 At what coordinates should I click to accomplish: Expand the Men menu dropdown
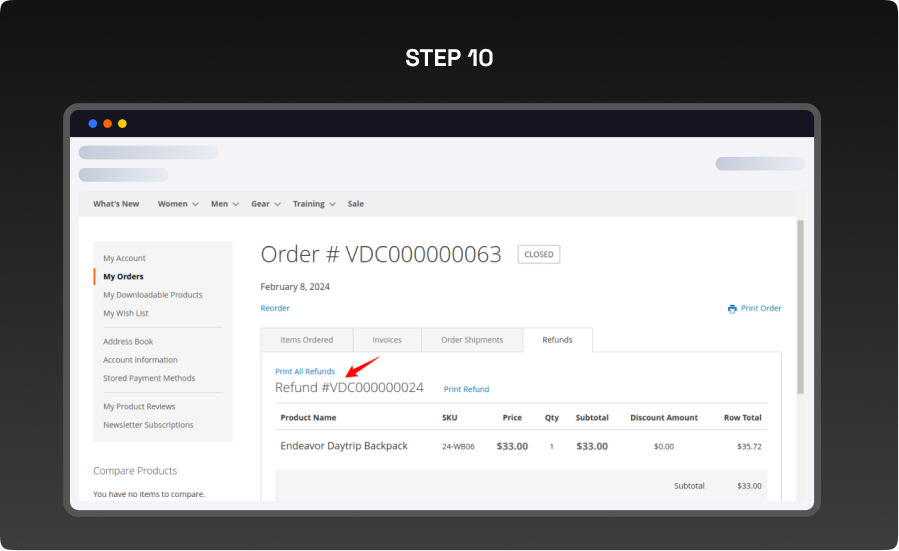224,204
